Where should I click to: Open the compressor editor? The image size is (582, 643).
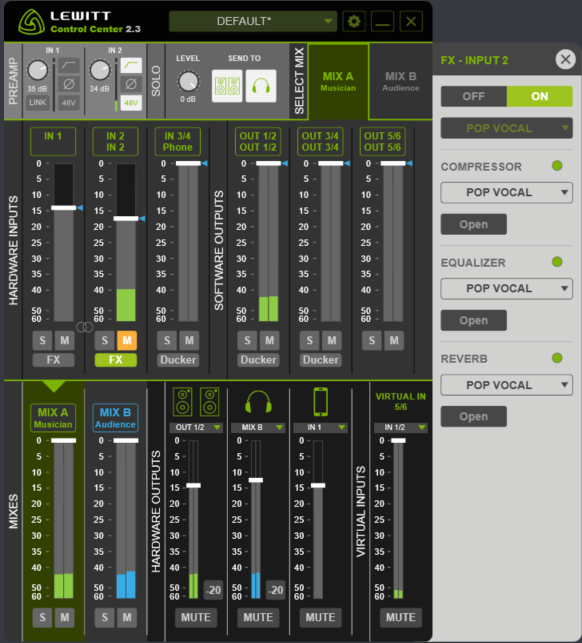(474, 224)
